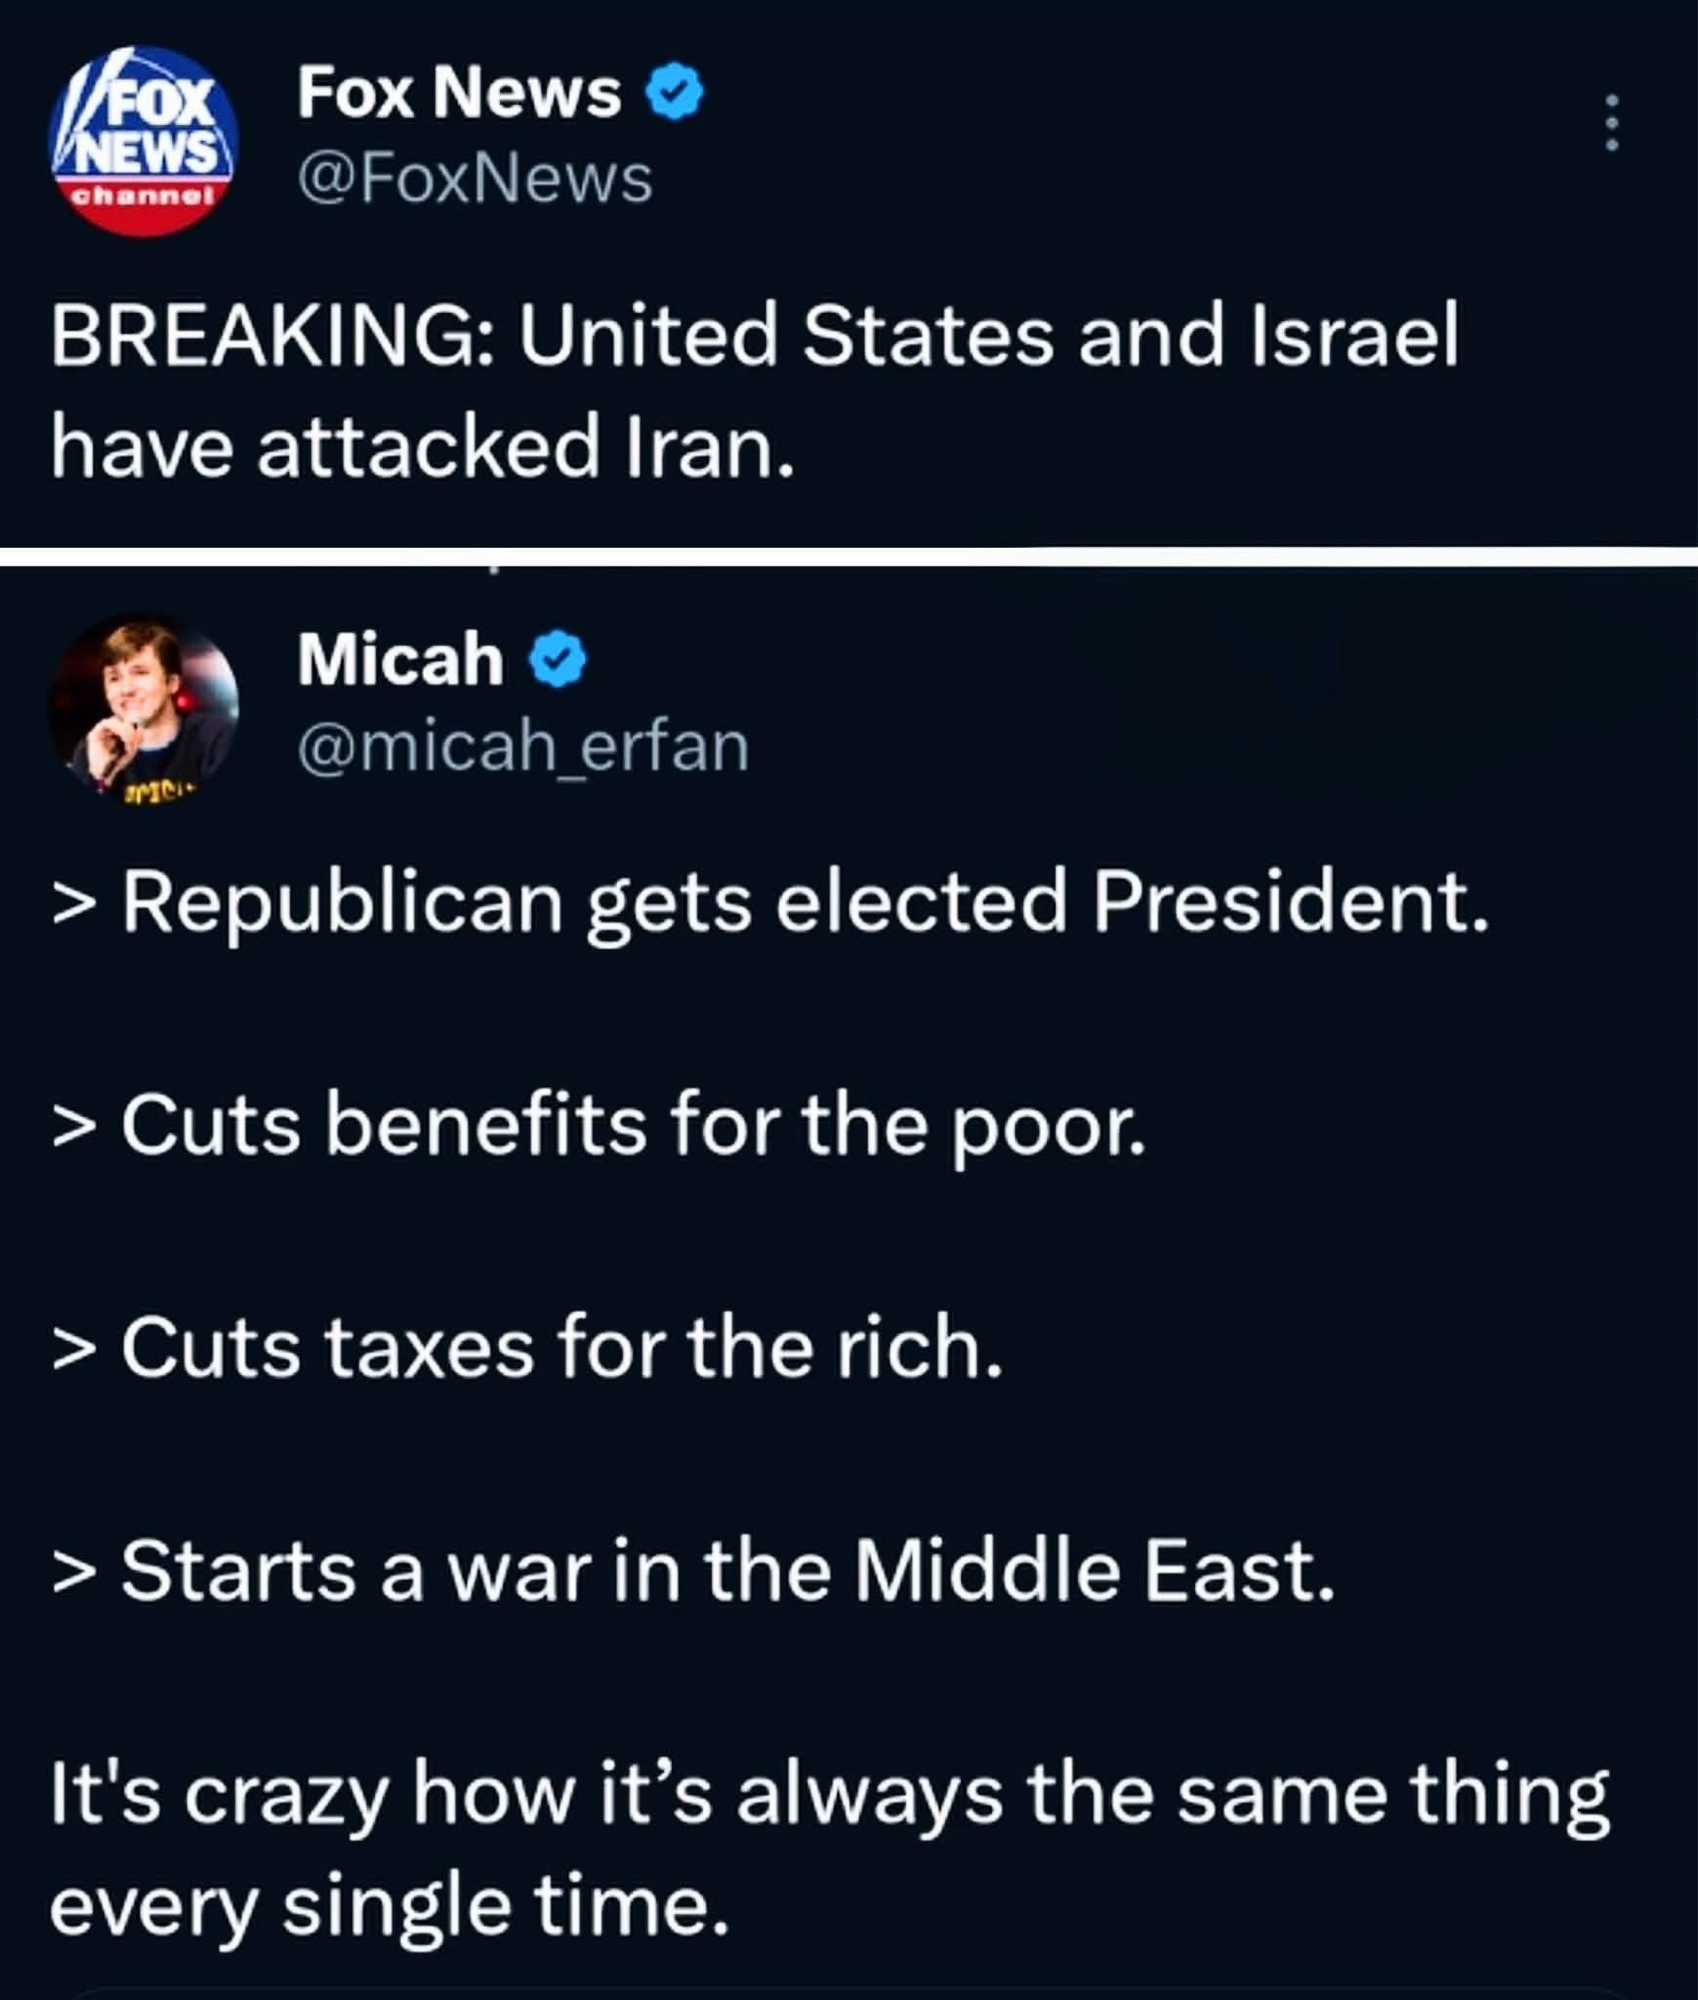This screenshot has height=2000, width=1698.
Task: Click 'Cuts benefits for the poor.' line
Action: point(632,1126)
